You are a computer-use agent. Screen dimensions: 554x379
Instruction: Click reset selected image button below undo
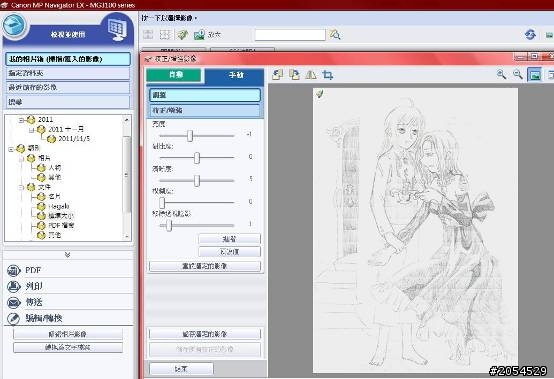205,266
